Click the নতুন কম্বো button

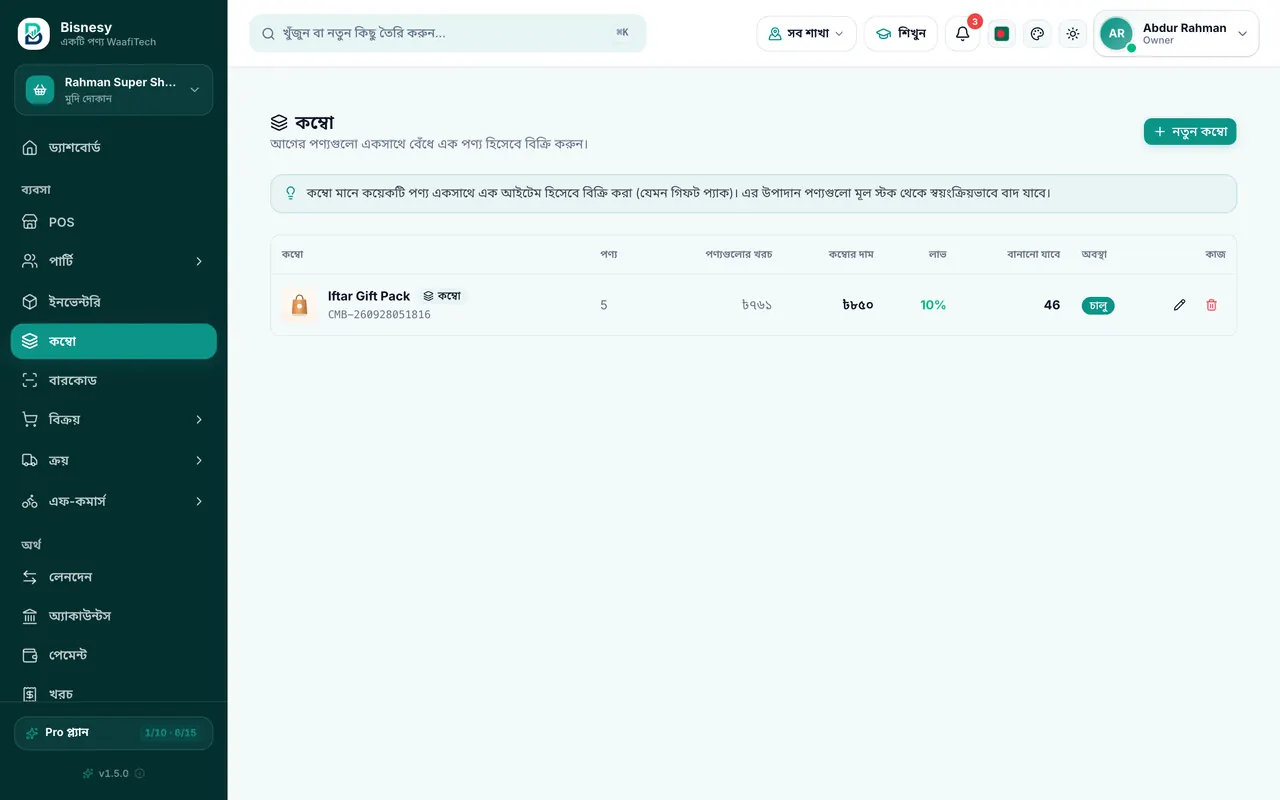(1190, 132)
